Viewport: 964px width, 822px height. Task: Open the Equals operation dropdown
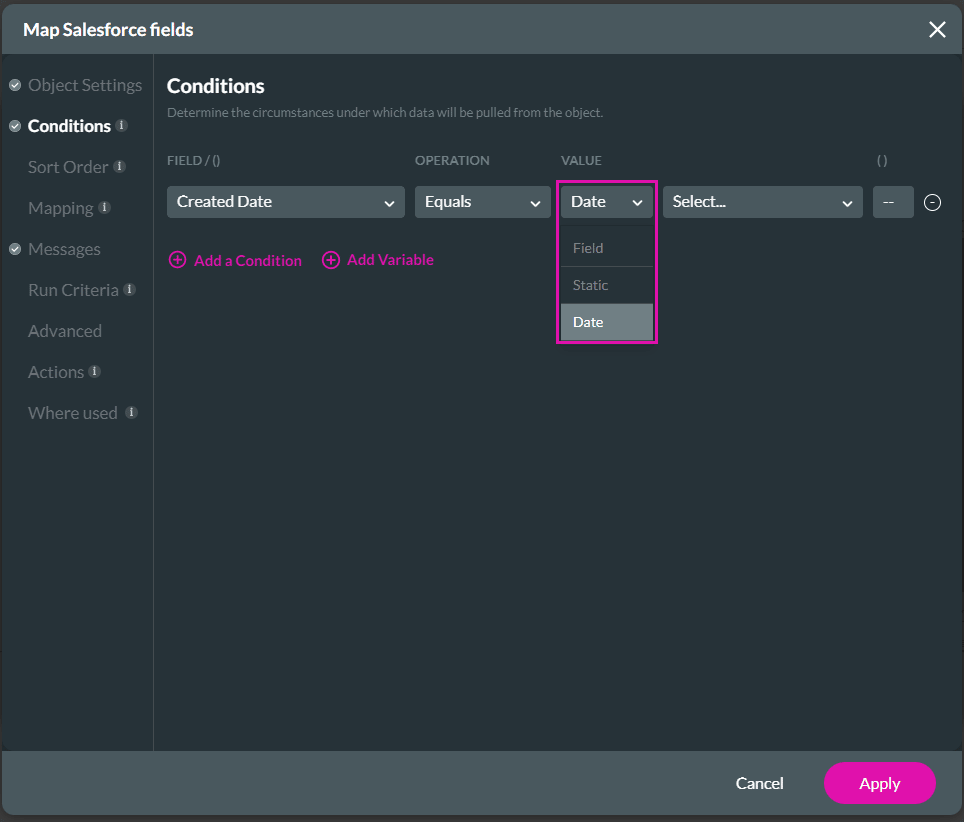482,202
